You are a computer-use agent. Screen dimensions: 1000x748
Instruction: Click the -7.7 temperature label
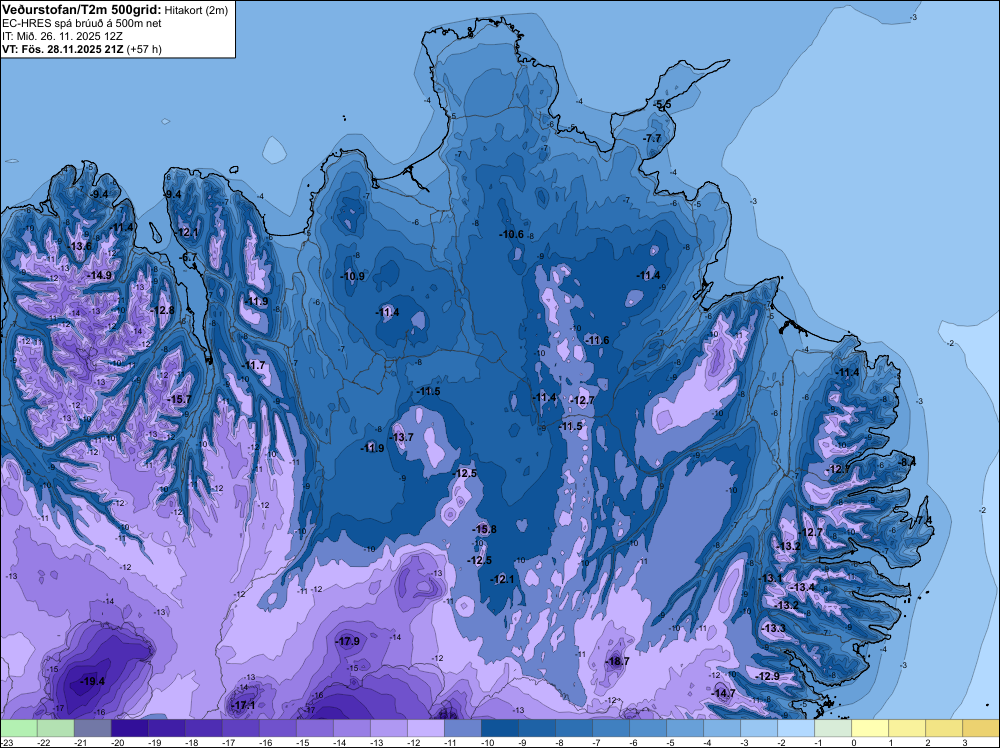click(652, 138)
